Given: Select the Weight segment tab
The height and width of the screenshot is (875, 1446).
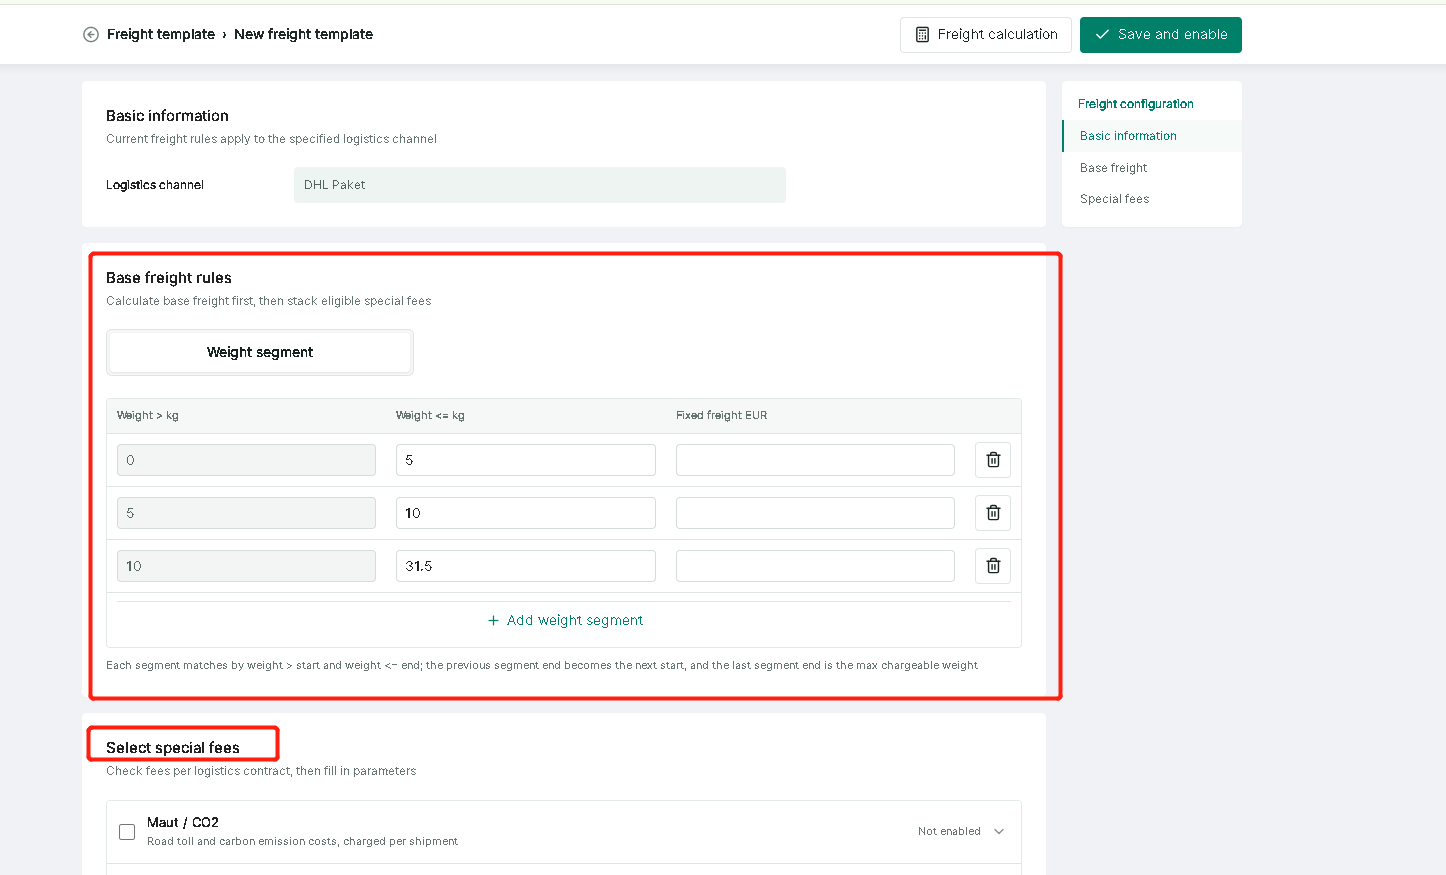Looking at the screenshot, I should coord(260,352).
